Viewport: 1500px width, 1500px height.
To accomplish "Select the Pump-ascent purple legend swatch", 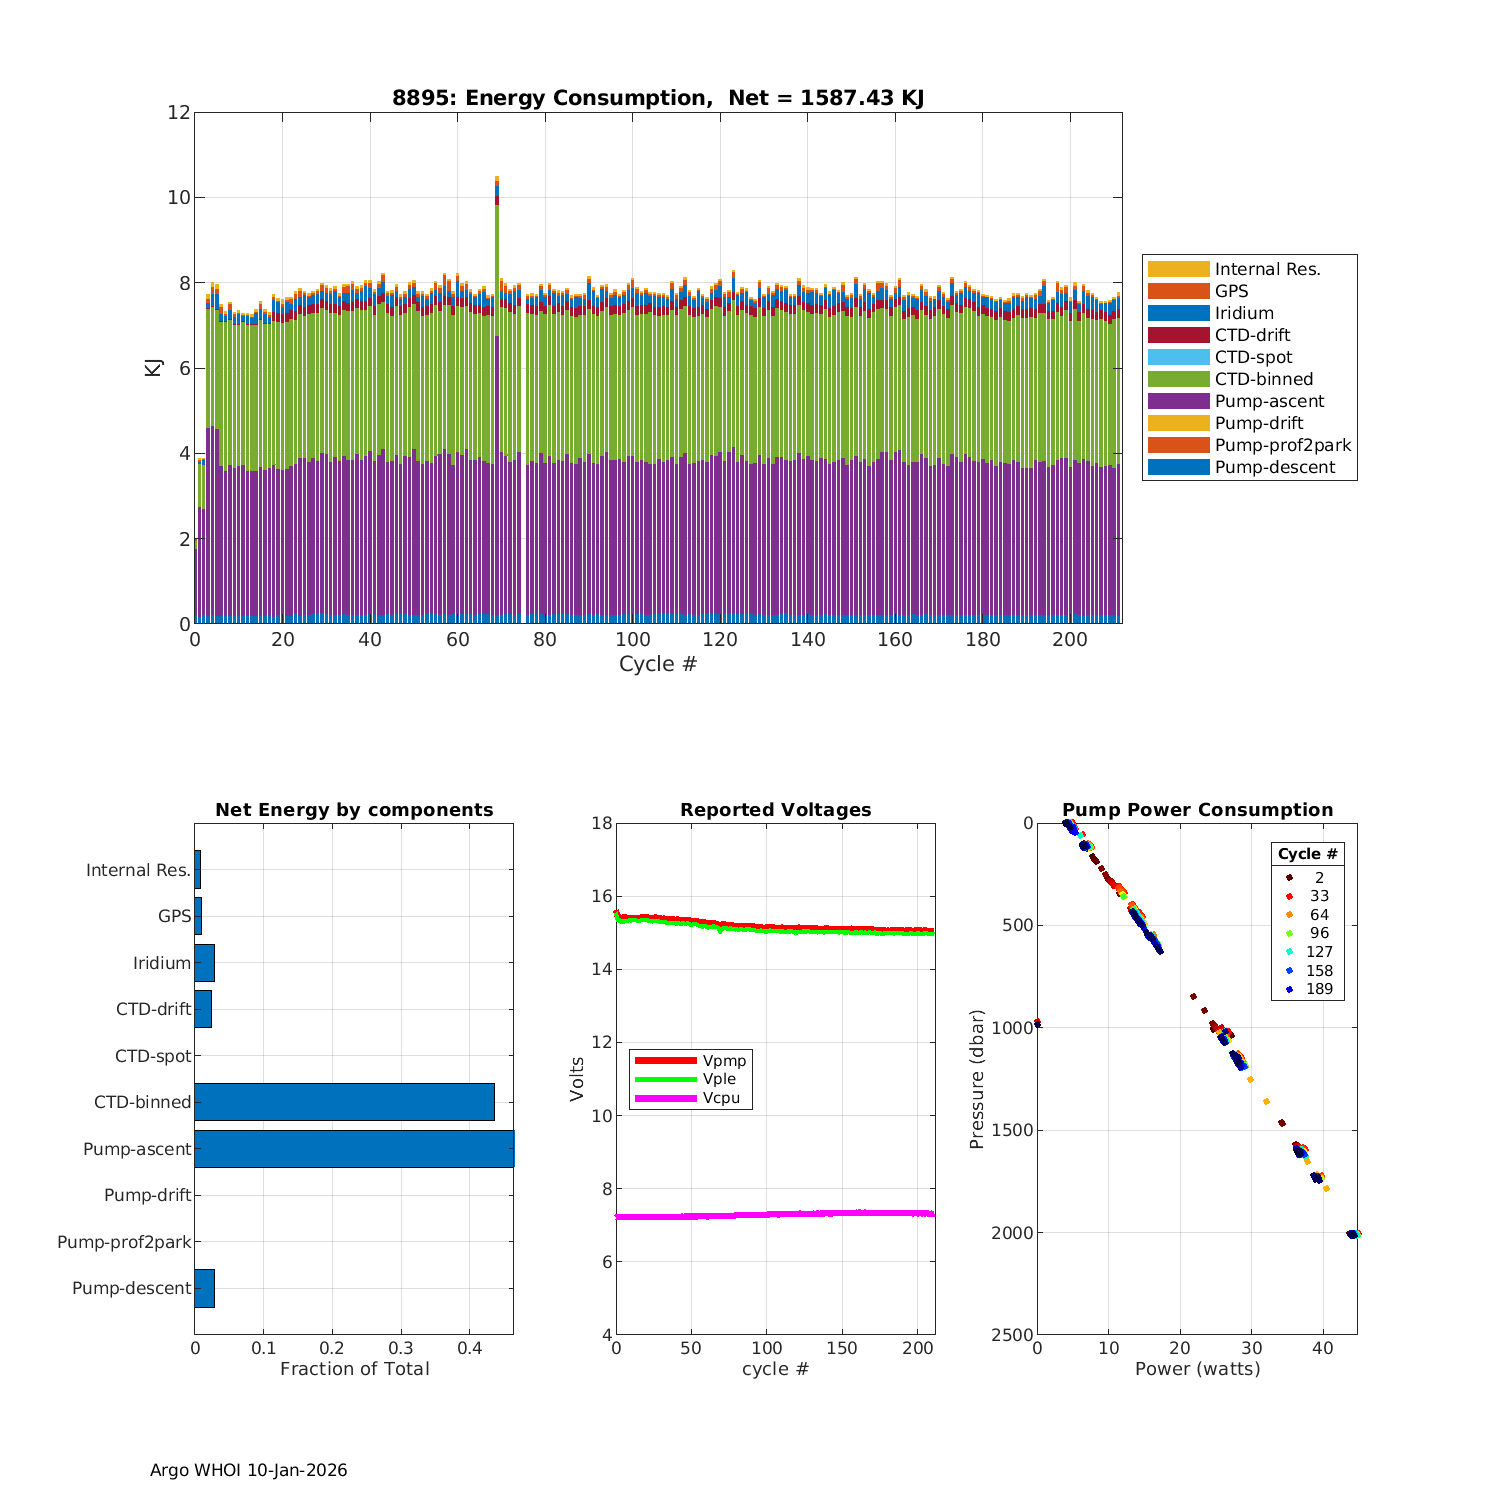I will pos(1178,401).
